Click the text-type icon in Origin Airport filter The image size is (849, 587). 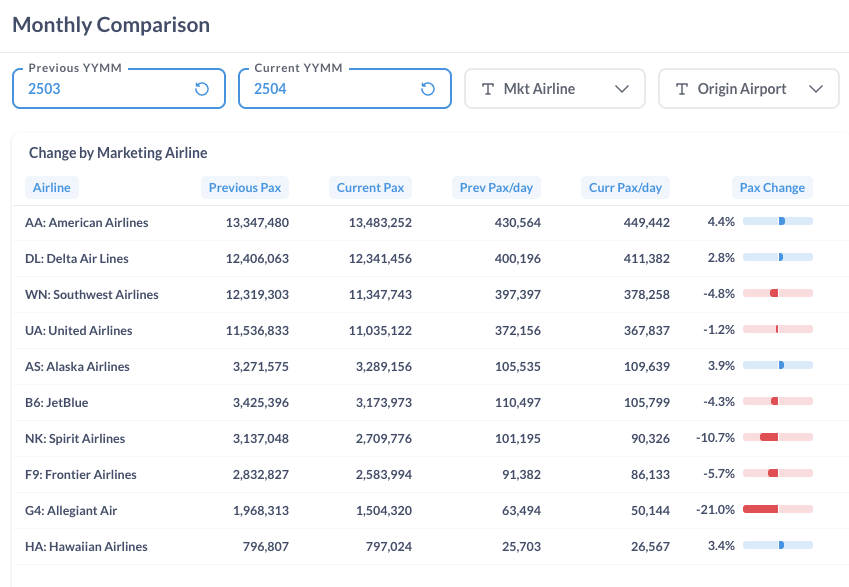pos(682,89)
